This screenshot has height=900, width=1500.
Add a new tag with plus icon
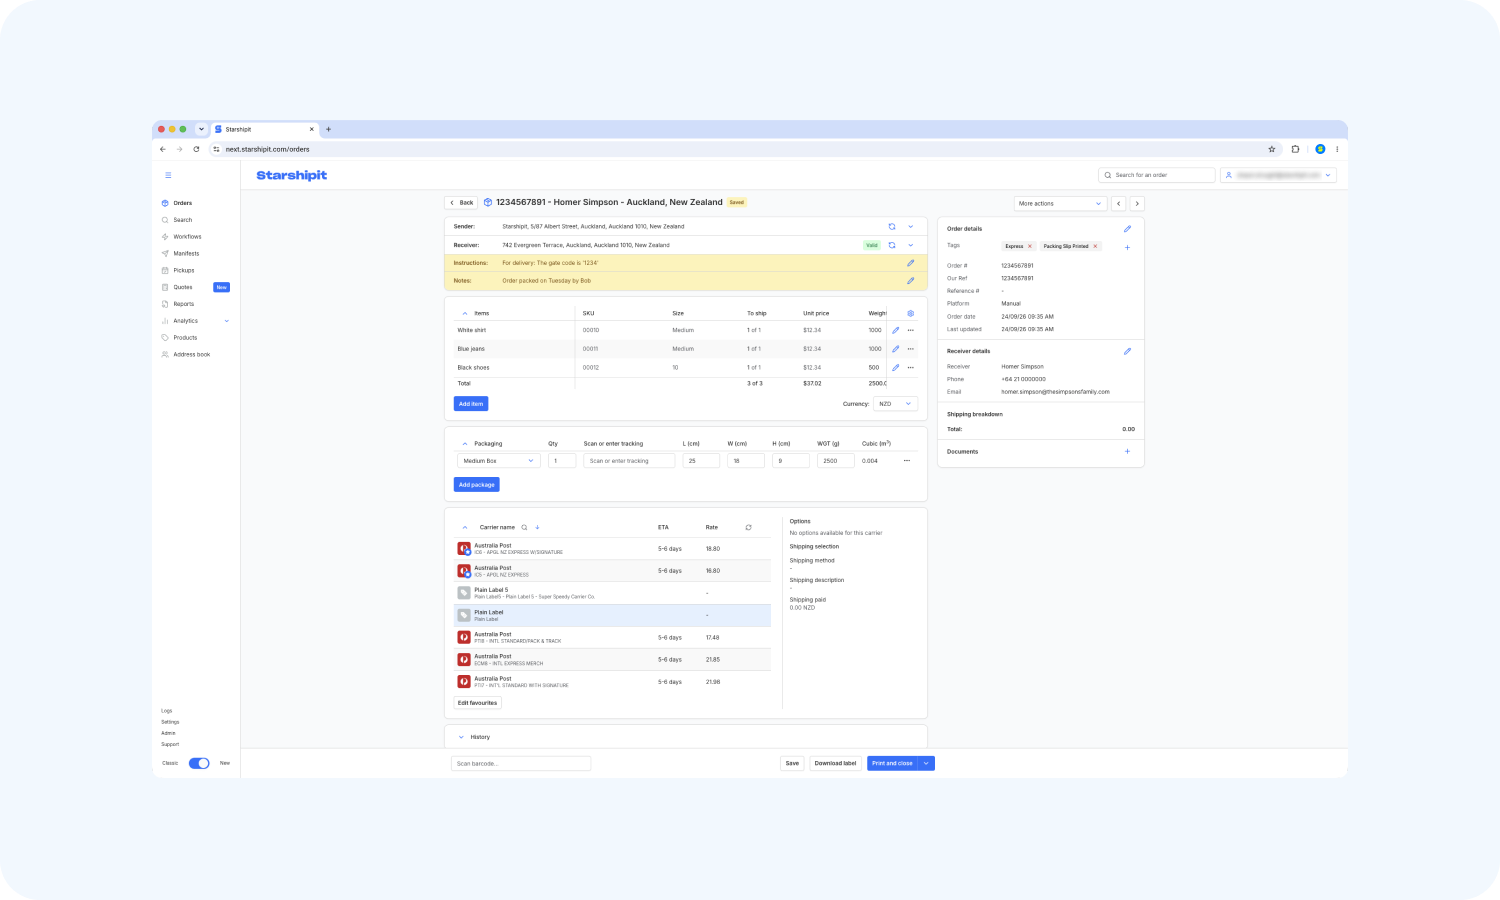click(1127, 247)
